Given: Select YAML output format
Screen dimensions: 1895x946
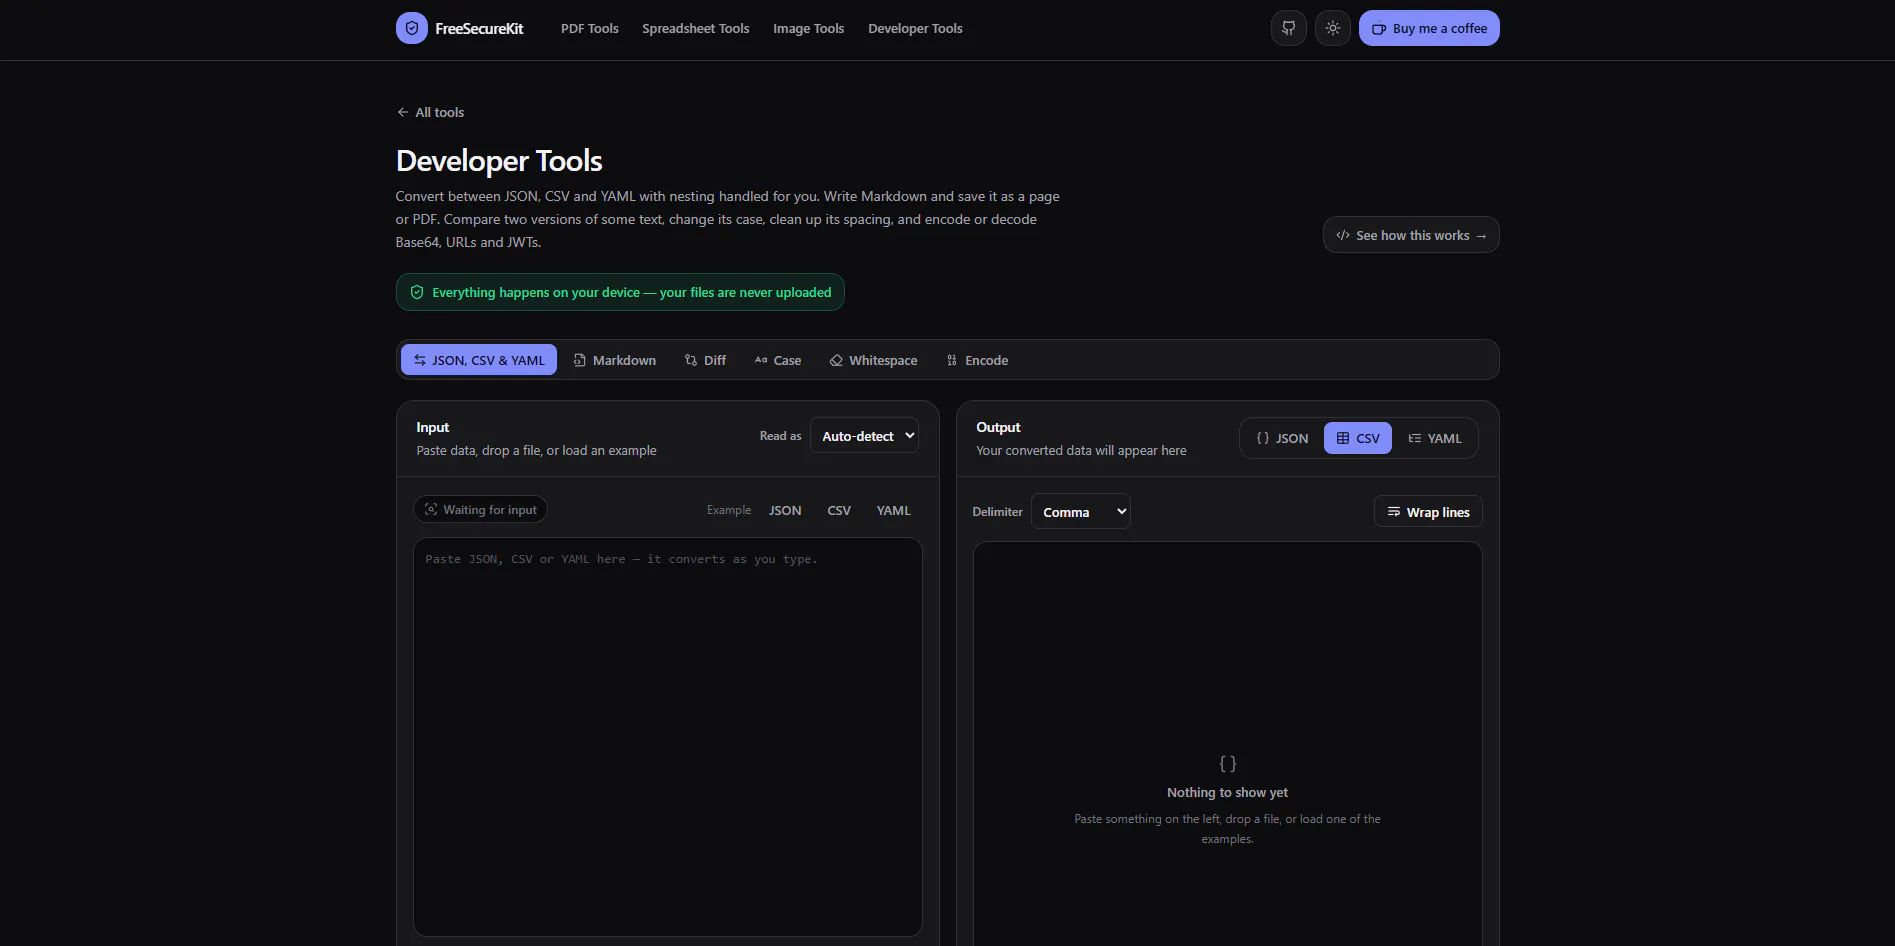Looking at the screenshot, I should [x=1435, y=438].
